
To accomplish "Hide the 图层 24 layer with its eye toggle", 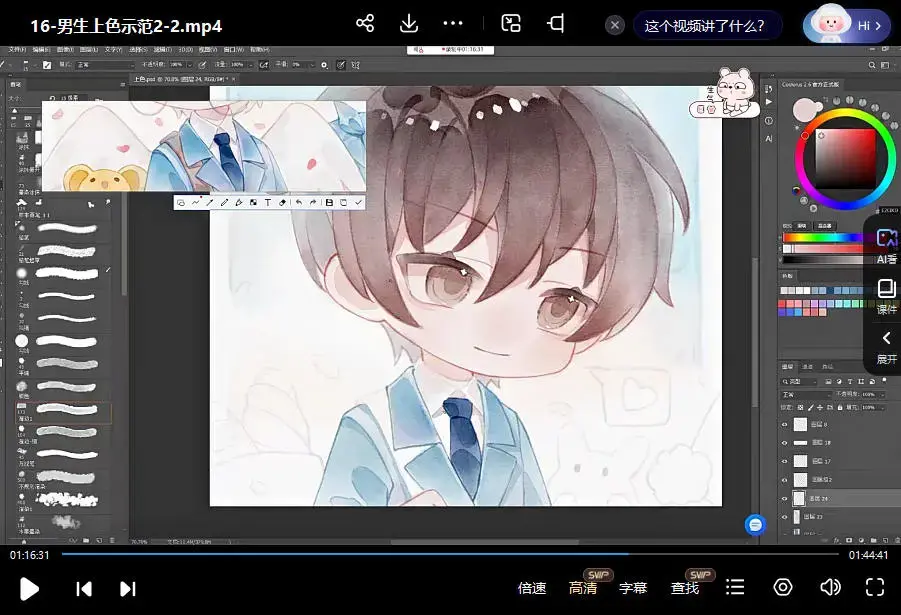I will (x=786, y=498).
